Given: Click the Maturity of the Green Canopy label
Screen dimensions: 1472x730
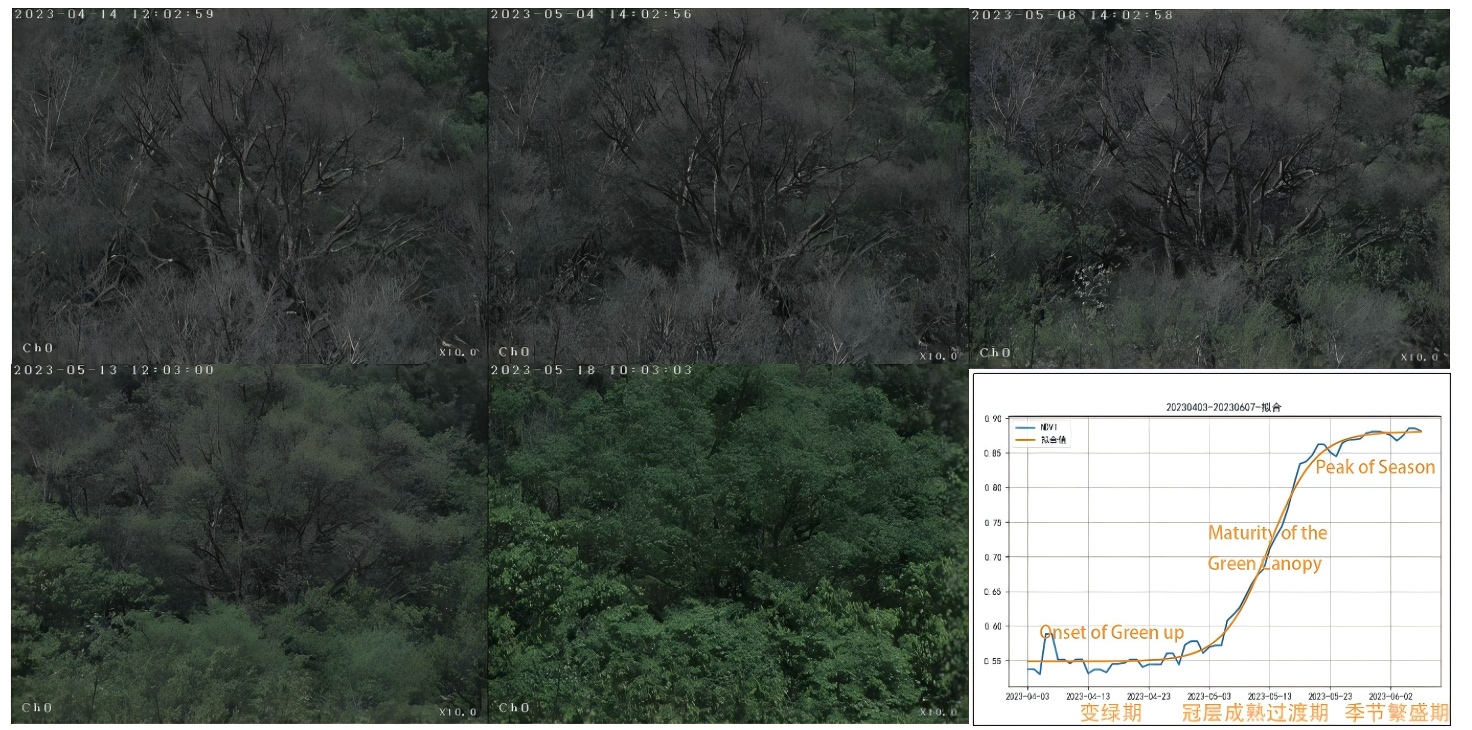Looking at the screenshot, I should coord(1266,548).
